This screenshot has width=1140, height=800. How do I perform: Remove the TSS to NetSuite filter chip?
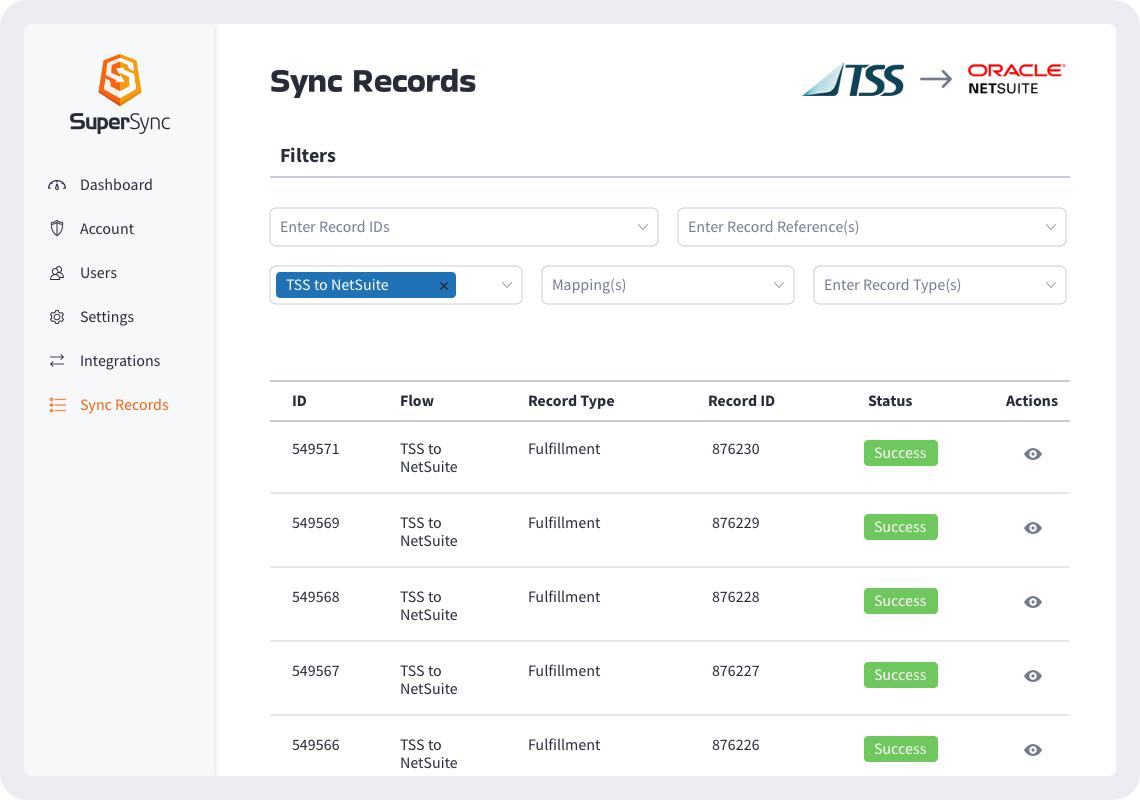pyautogui.click(x=443, y=285)
